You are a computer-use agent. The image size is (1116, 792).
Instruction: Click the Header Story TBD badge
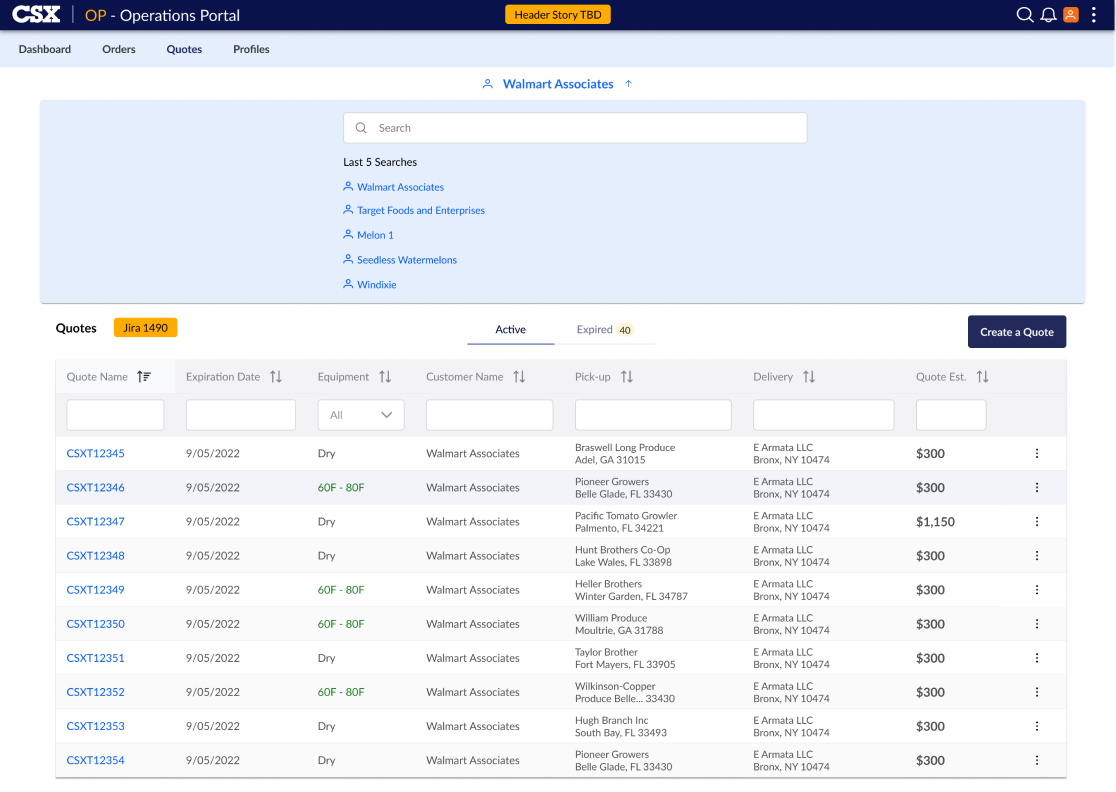pyautogui.click(x=558, y=15)
